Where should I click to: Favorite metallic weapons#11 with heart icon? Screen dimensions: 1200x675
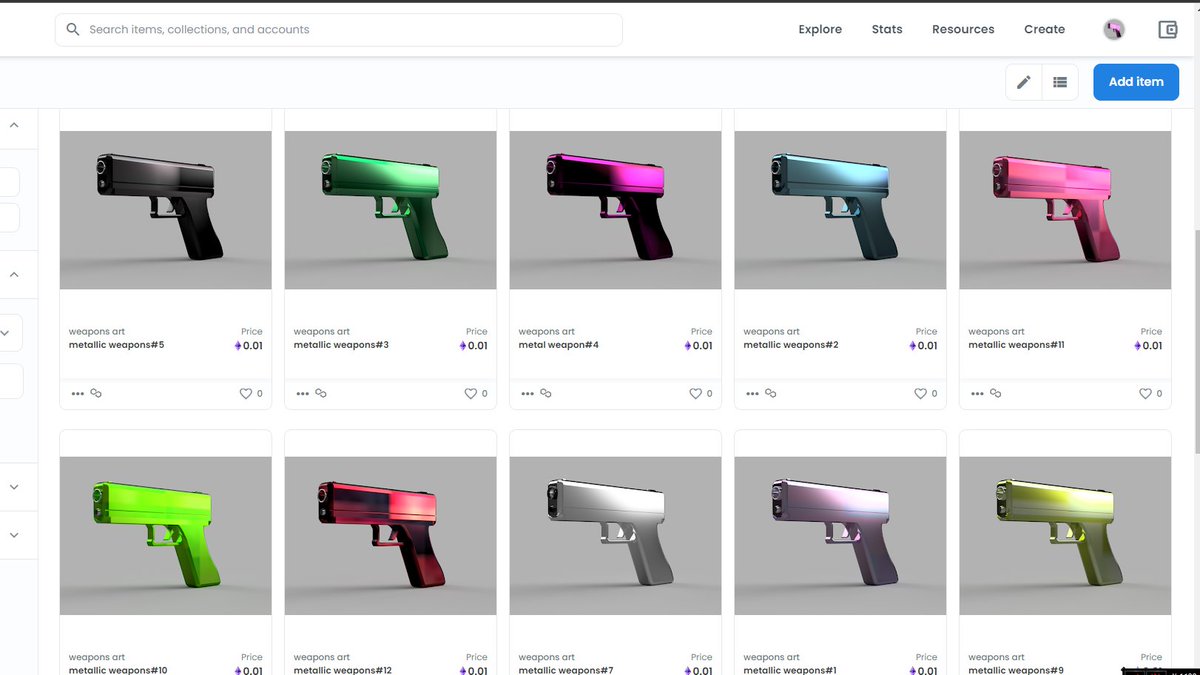(1145, 394)
